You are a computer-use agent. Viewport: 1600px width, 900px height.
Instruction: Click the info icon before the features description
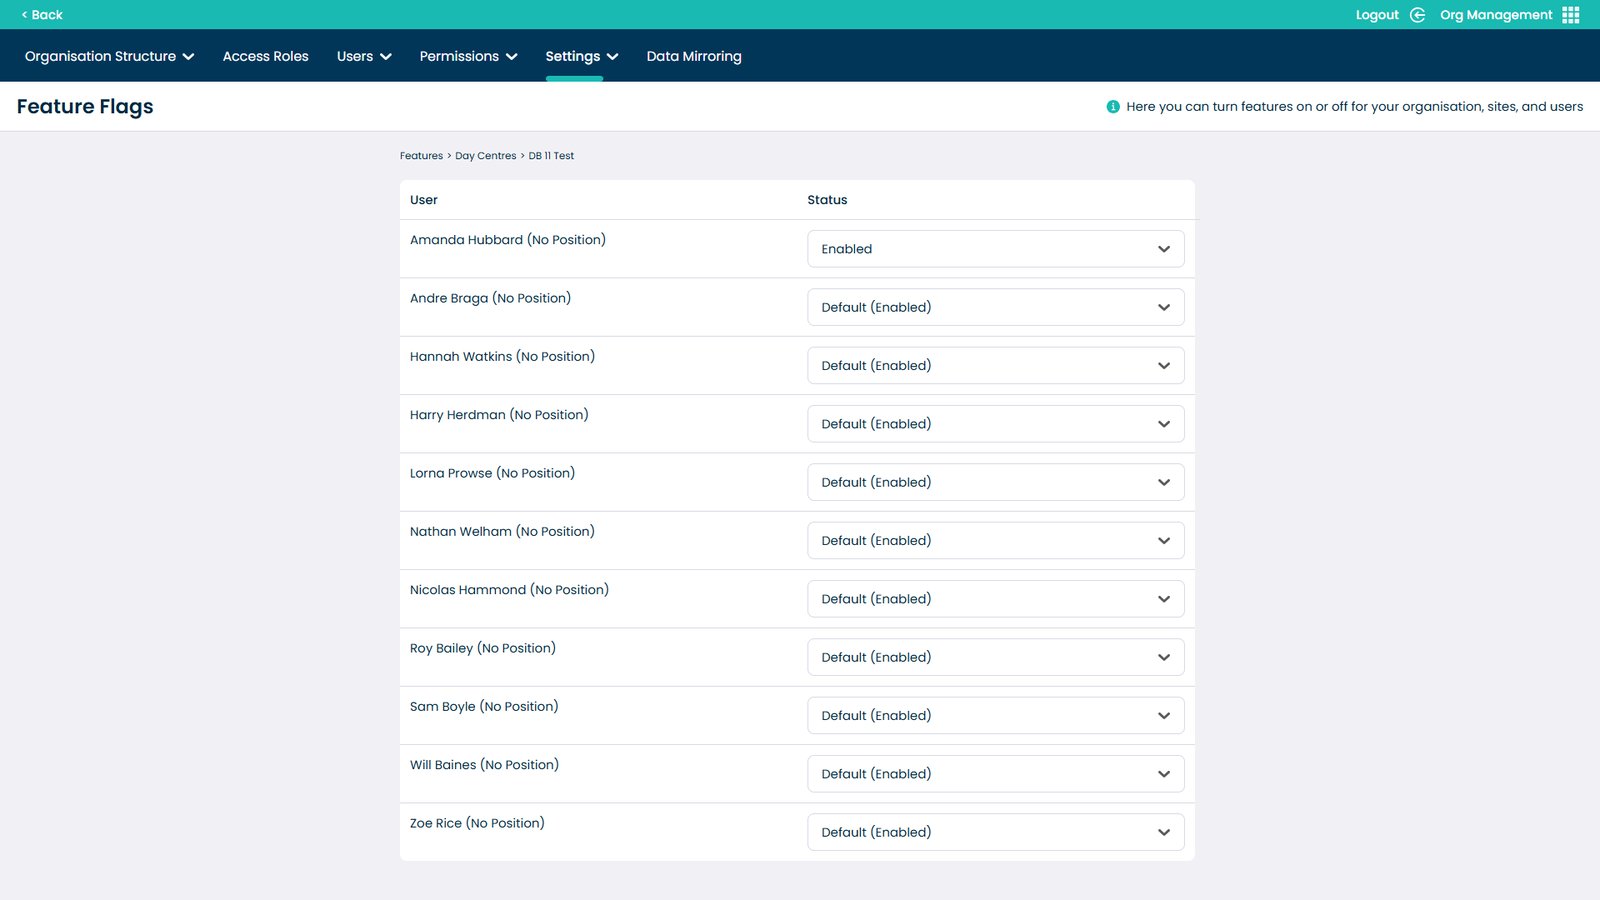click(x=1112, y=106)
